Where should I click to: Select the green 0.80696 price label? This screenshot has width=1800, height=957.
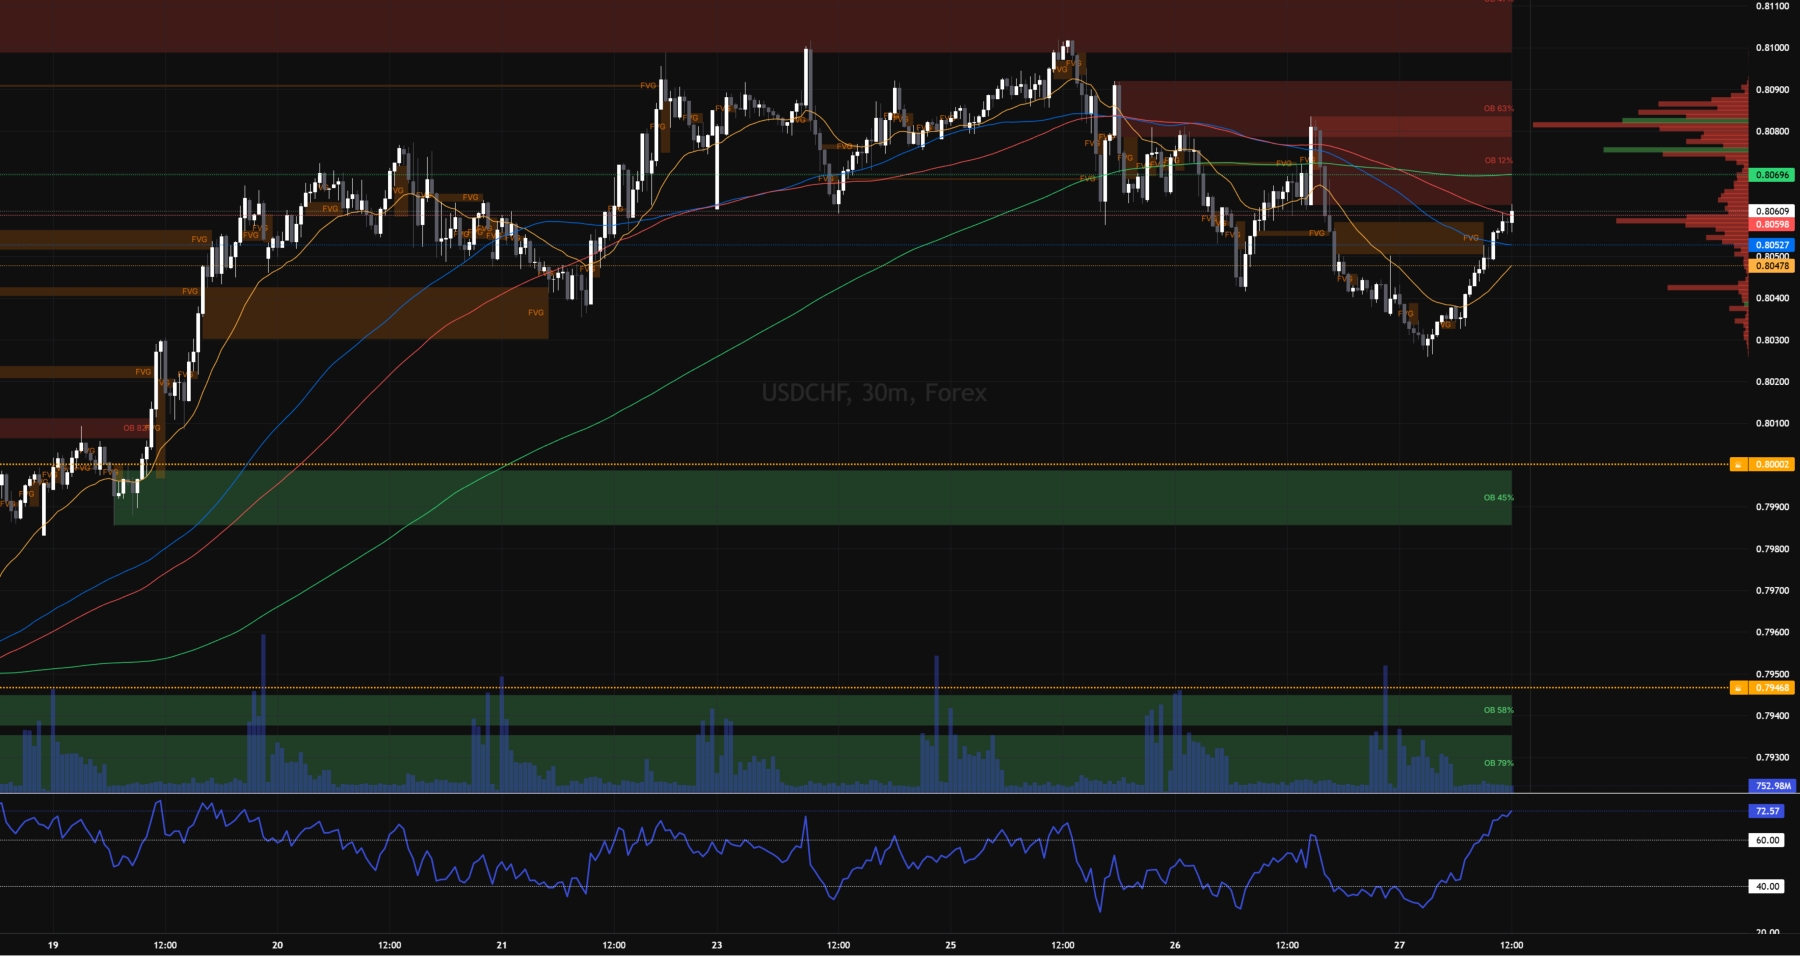pyautogui.click(x=1771, y=175)
